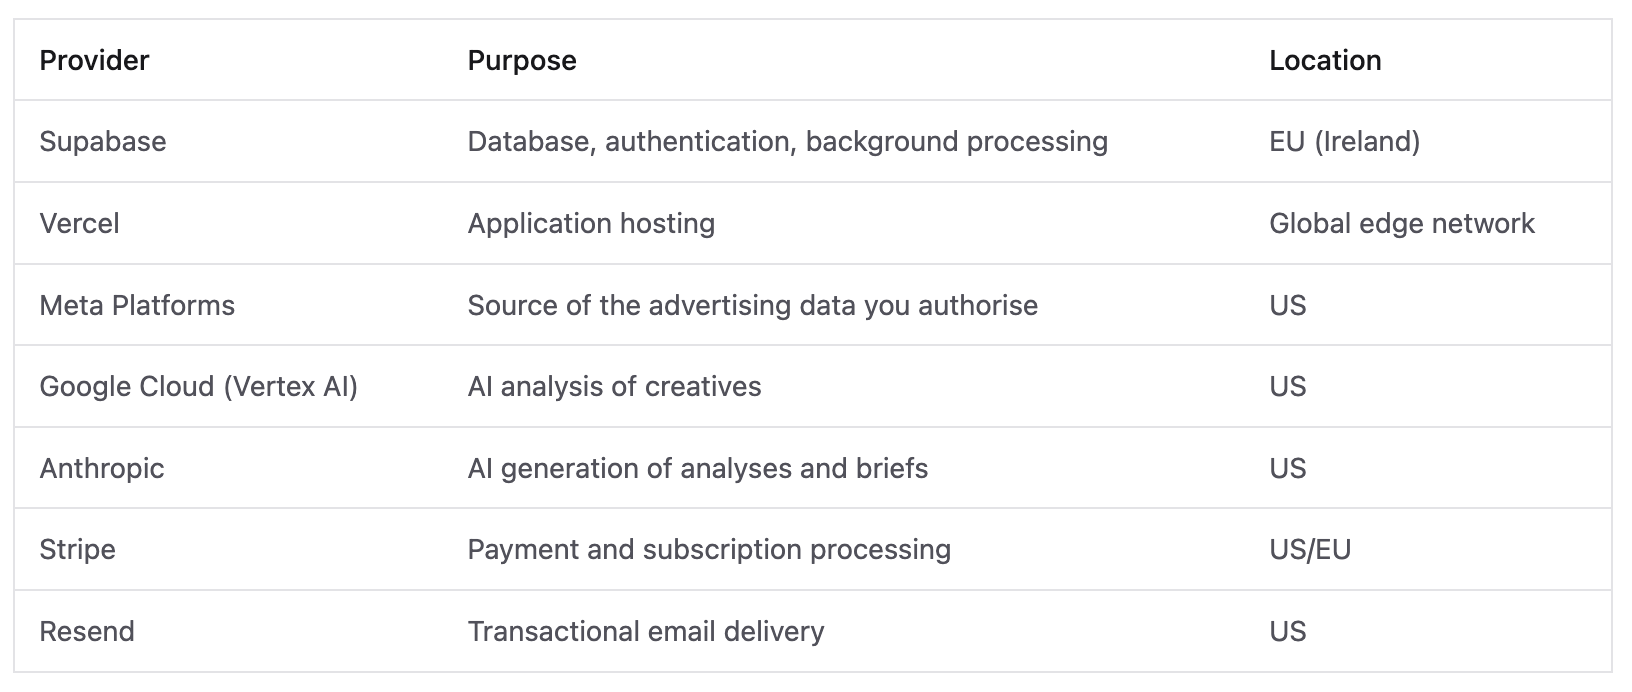Click the 'Database, authentication, background processing' text
Viewport: 1632px width, 692px height.
(x=788, y=141)
